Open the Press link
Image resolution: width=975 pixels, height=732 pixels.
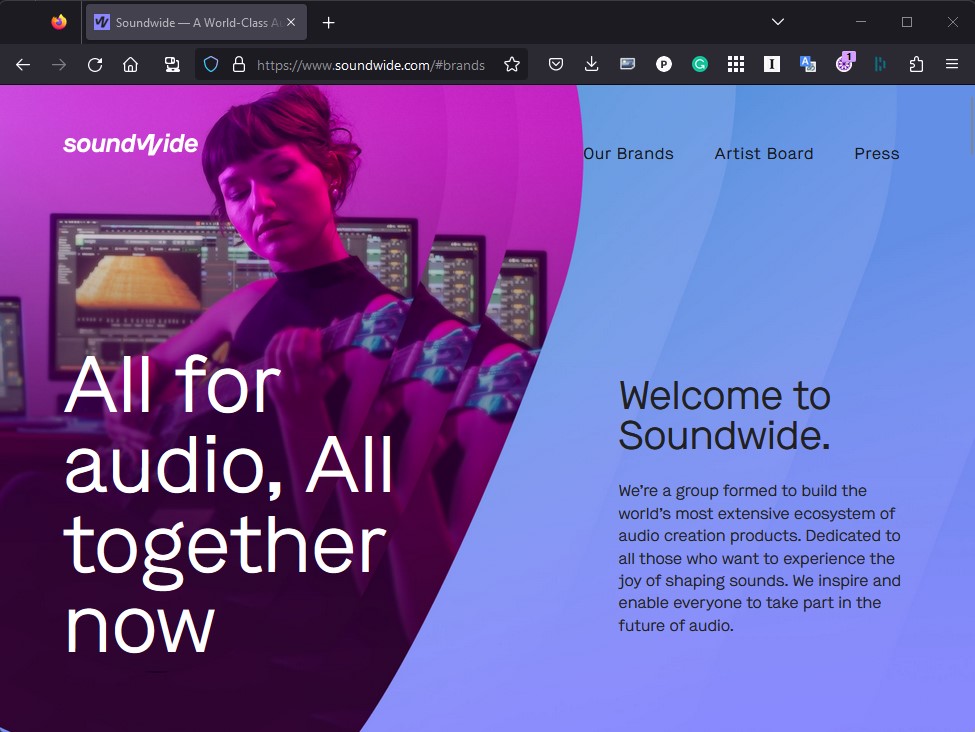pos(876,154)
